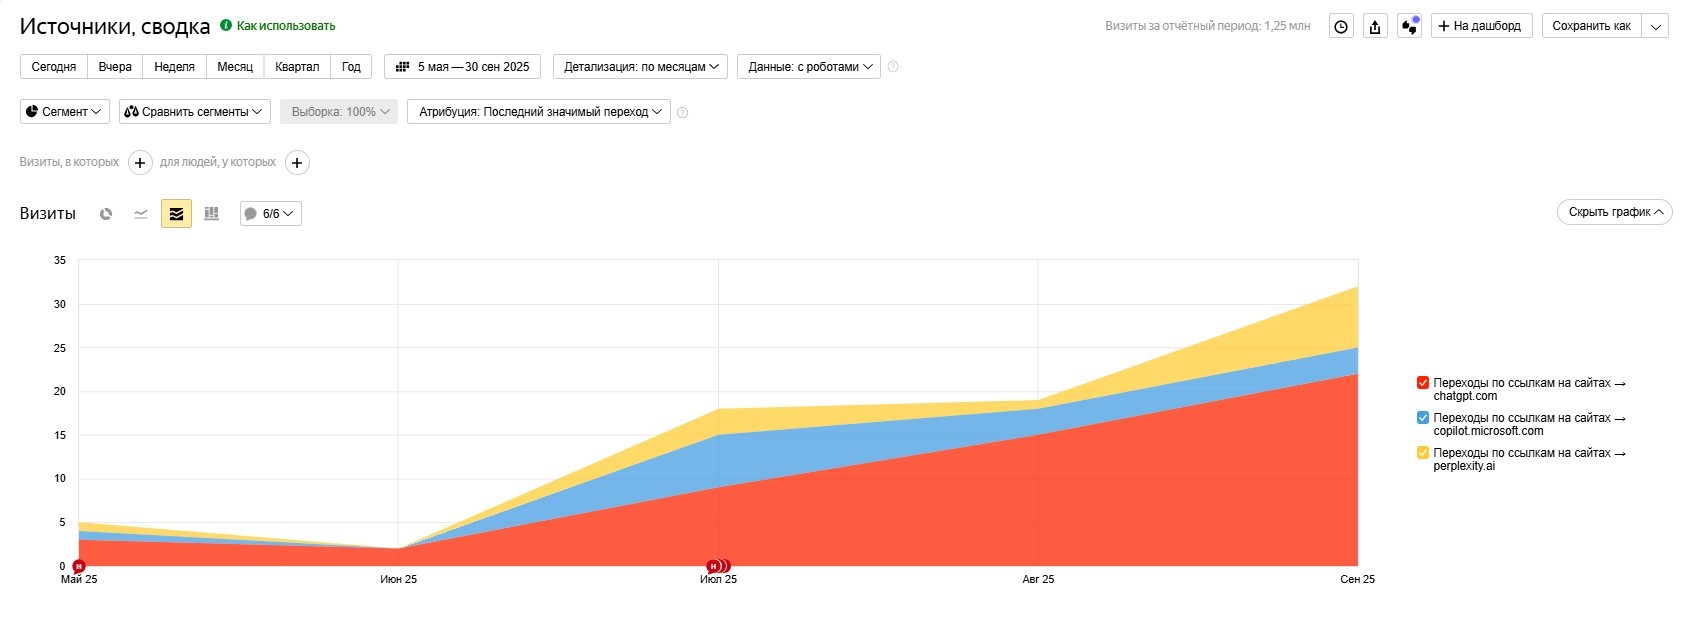
Task: Switch chart to pie chart view
Action: [x=106, y=214]
